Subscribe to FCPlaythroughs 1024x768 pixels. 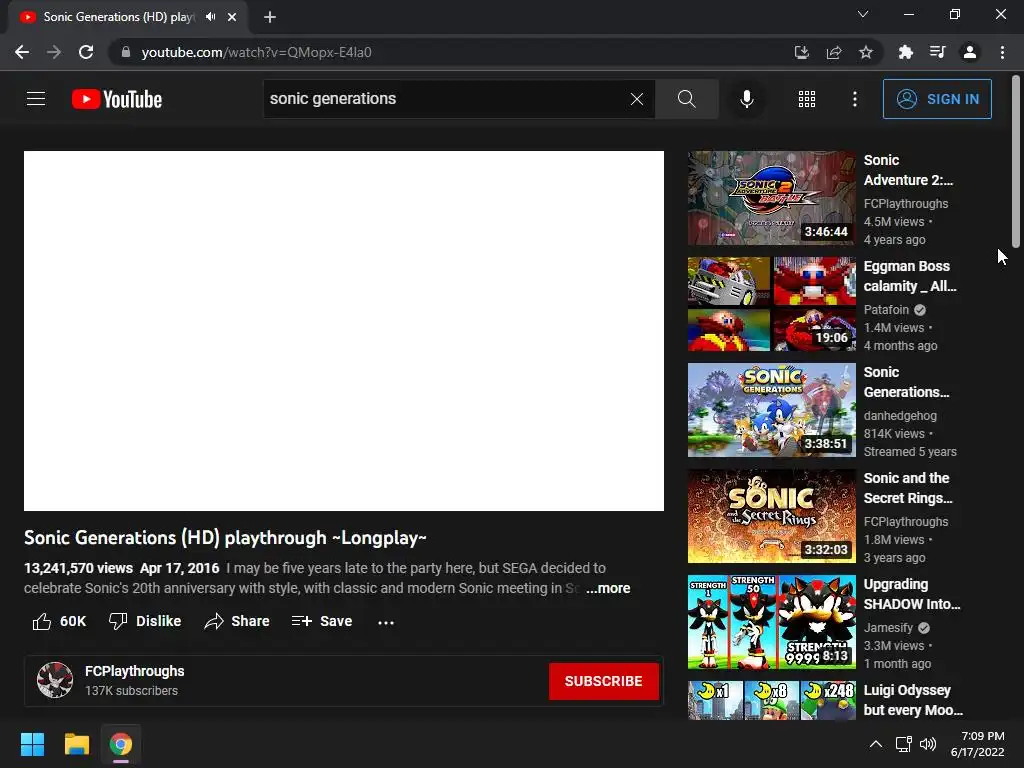pyautogui.click(x=603, y=681)
